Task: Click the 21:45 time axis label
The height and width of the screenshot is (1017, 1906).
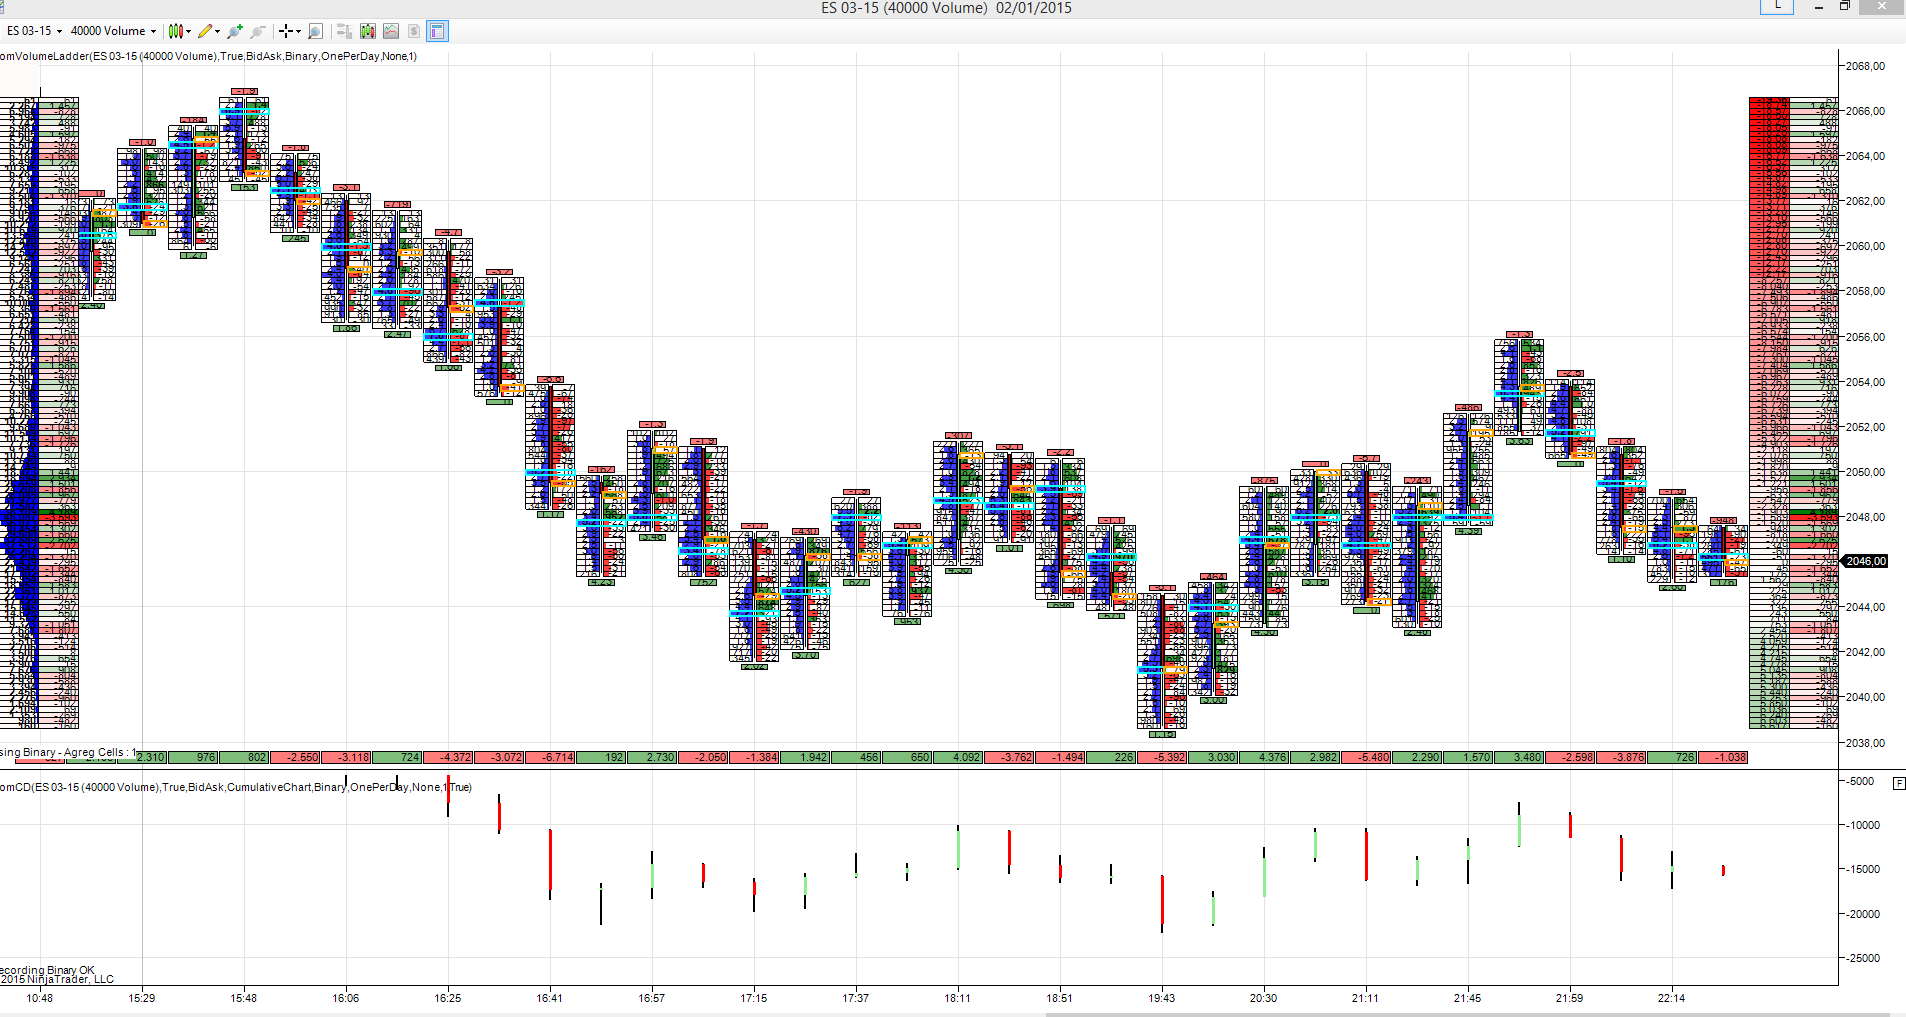Action: point(1468,998)
